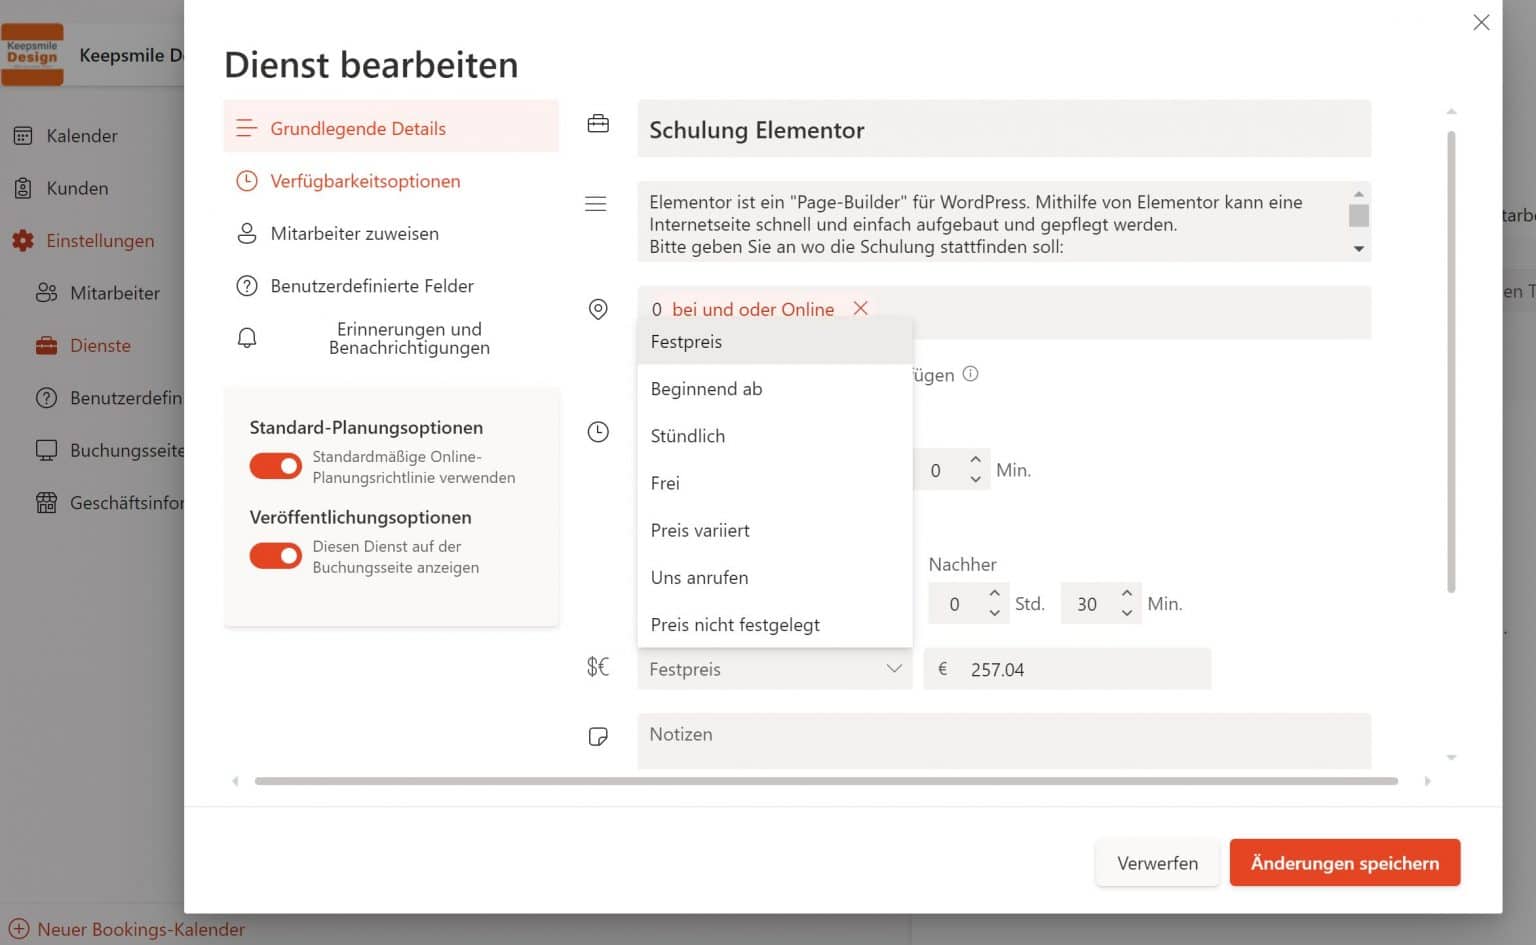Increase the duration minutes value
Image resolution: width=1536 pixels, height=945 pixels.
[975, 460]
